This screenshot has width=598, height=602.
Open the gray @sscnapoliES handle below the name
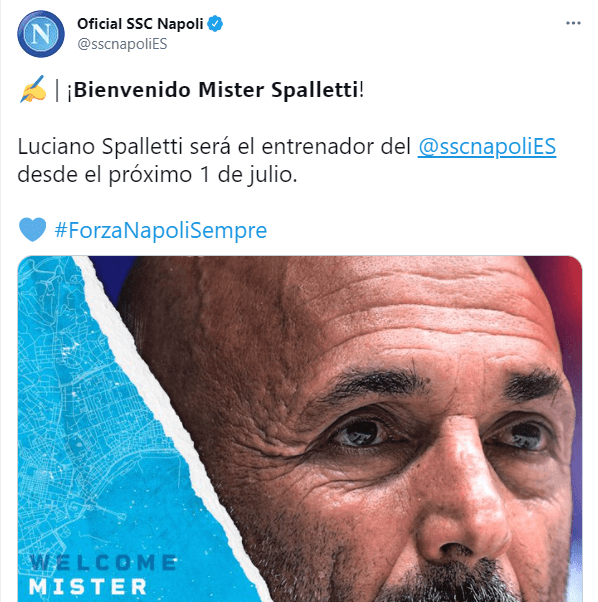122,44
